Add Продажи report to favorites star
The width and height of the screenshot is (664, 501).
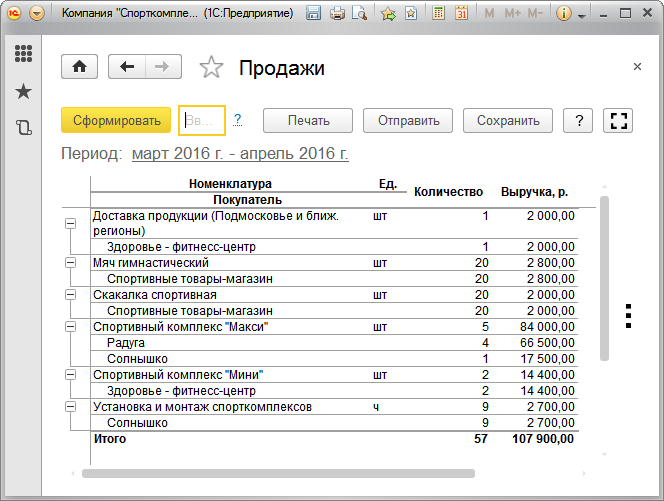click(x=211, y=67)
